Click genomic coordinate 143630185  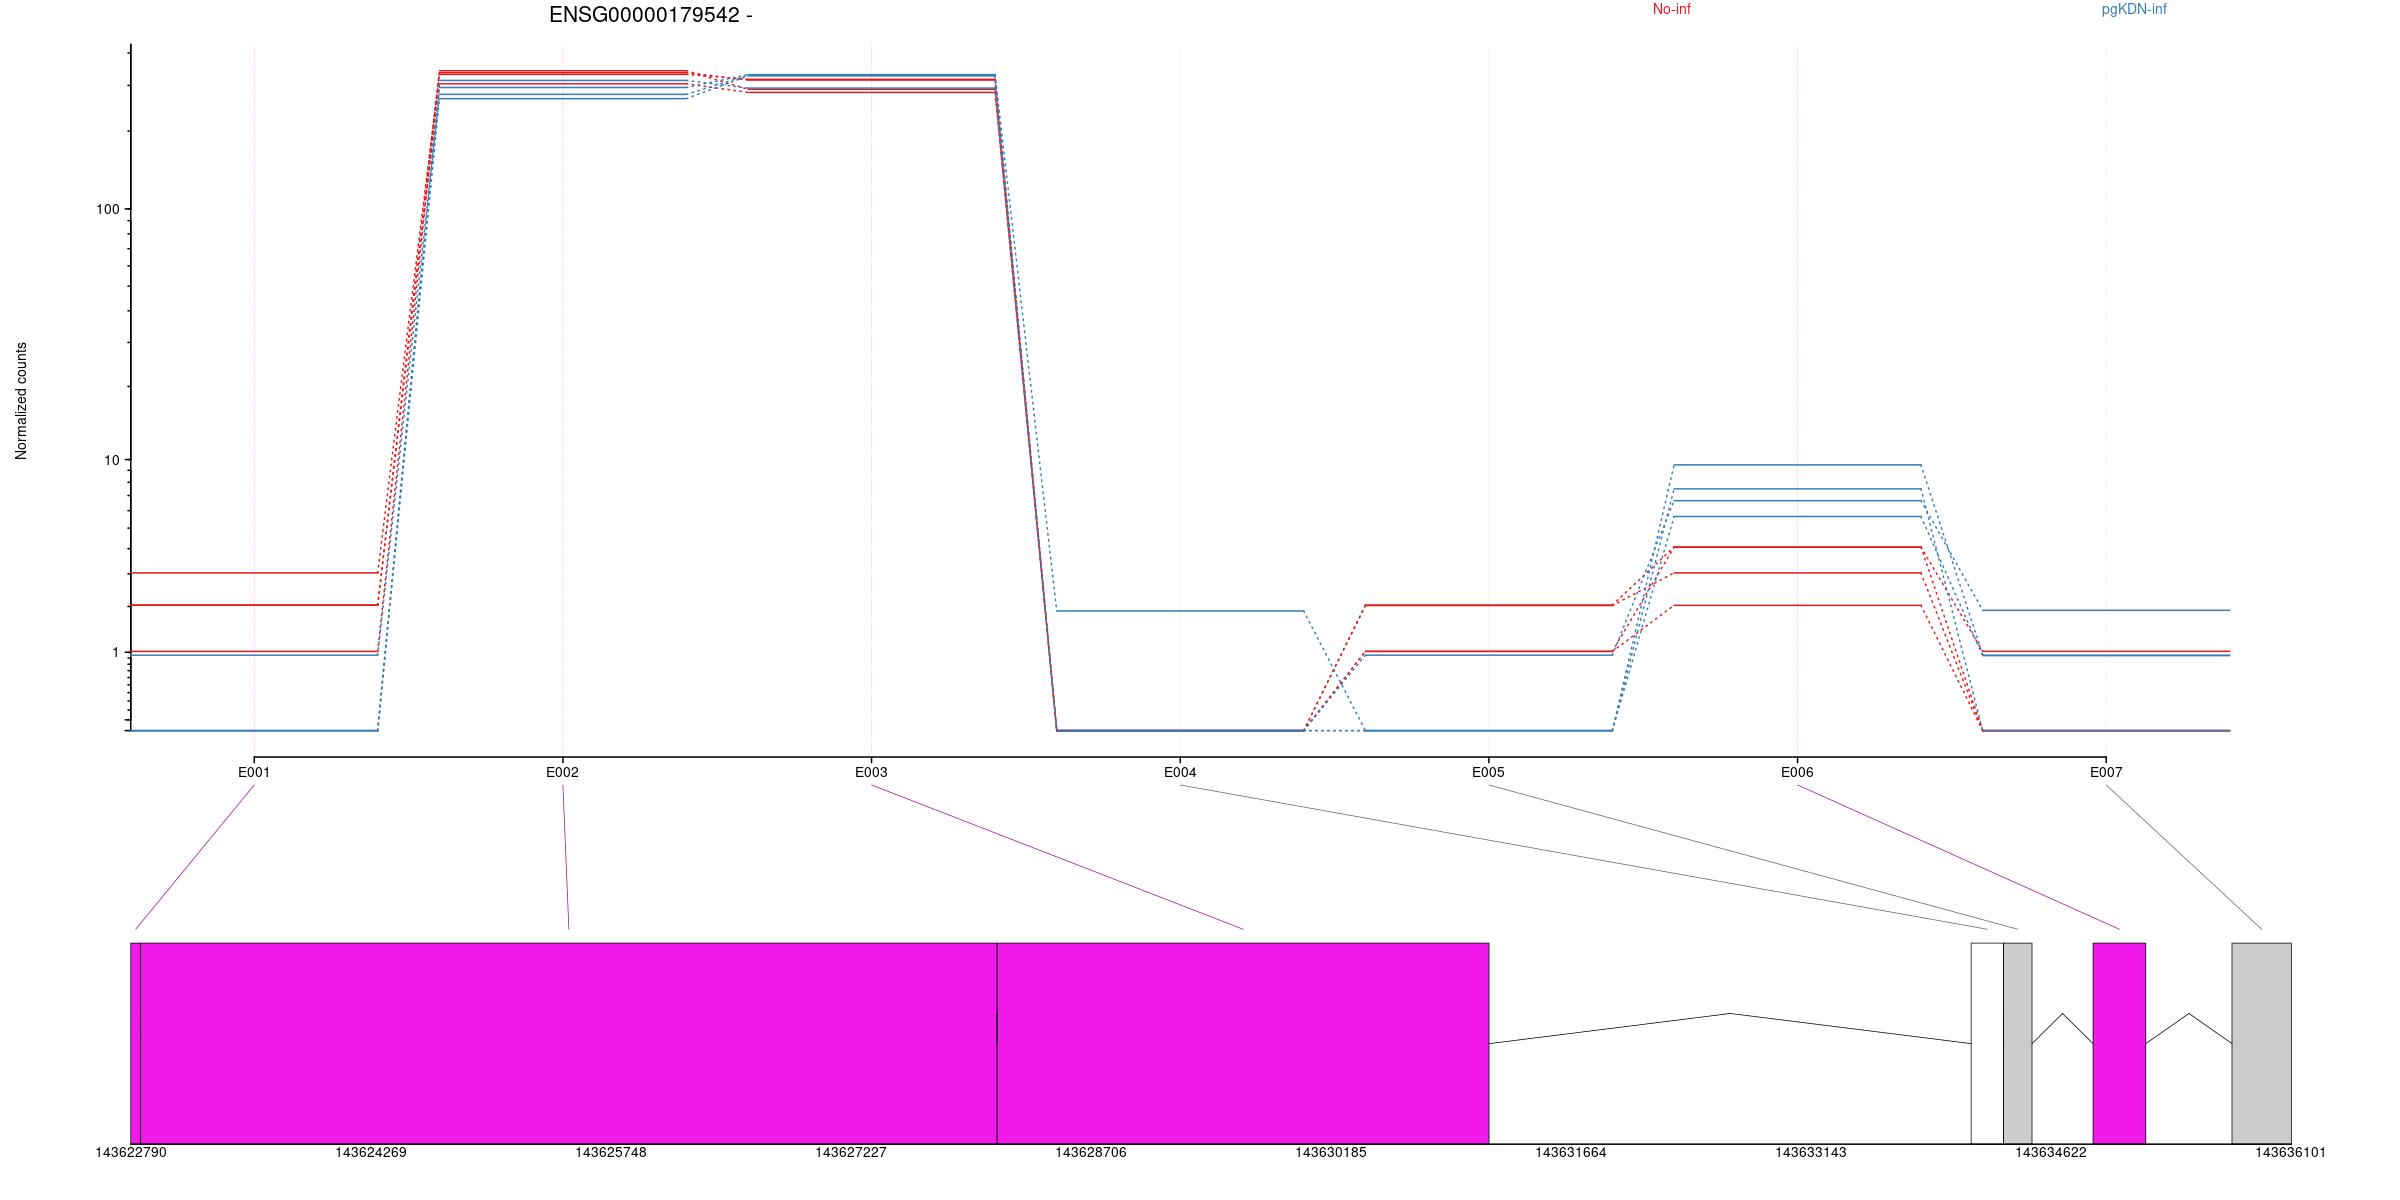[x=1331, y=1152]
